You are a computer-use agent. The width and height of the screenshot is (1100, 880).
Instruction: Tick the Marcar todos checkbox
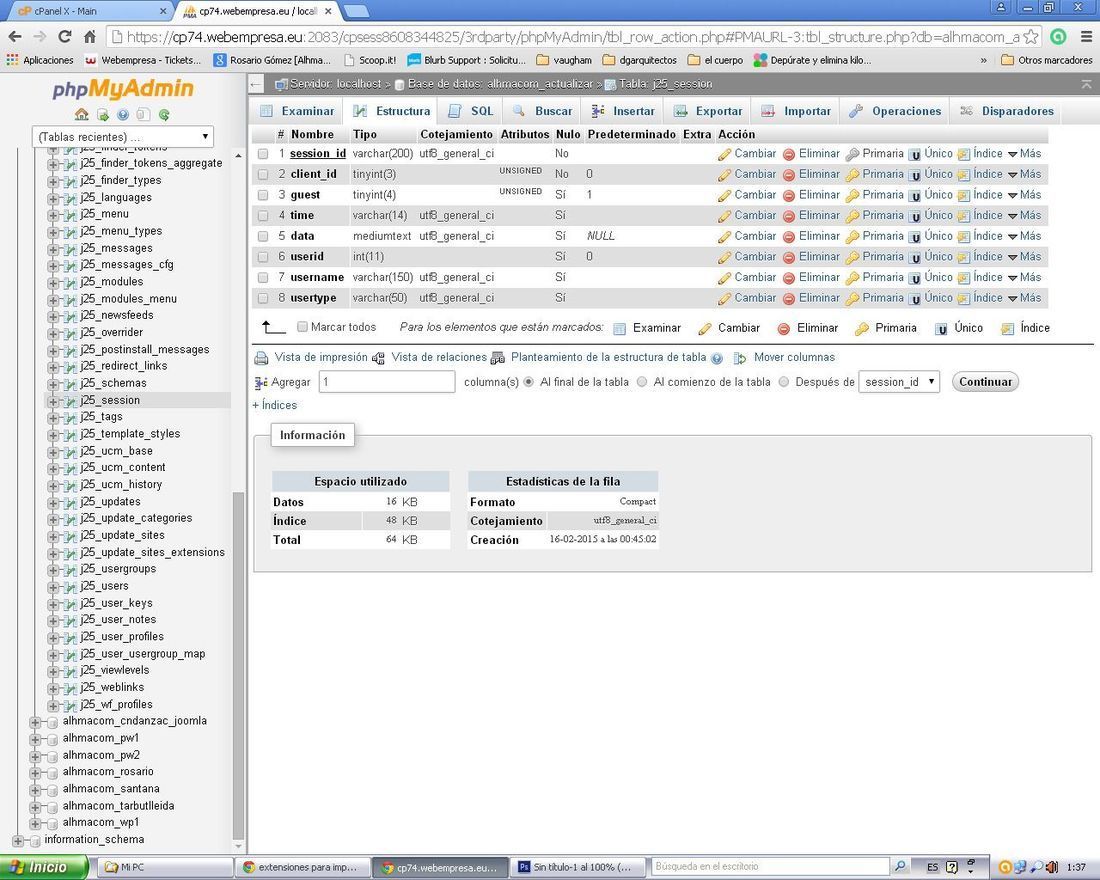302,326
